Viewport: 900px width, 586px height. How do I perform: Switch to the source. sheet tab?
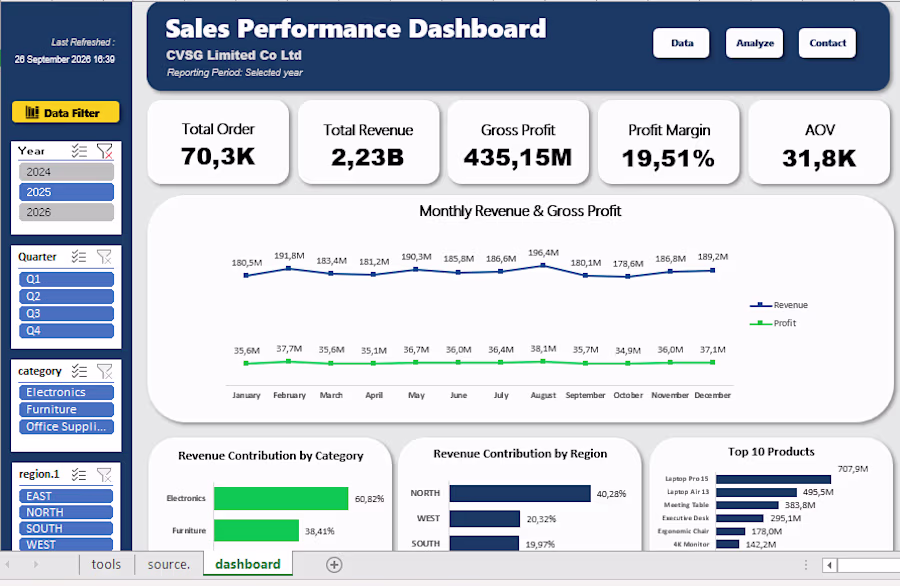point(169,565)
